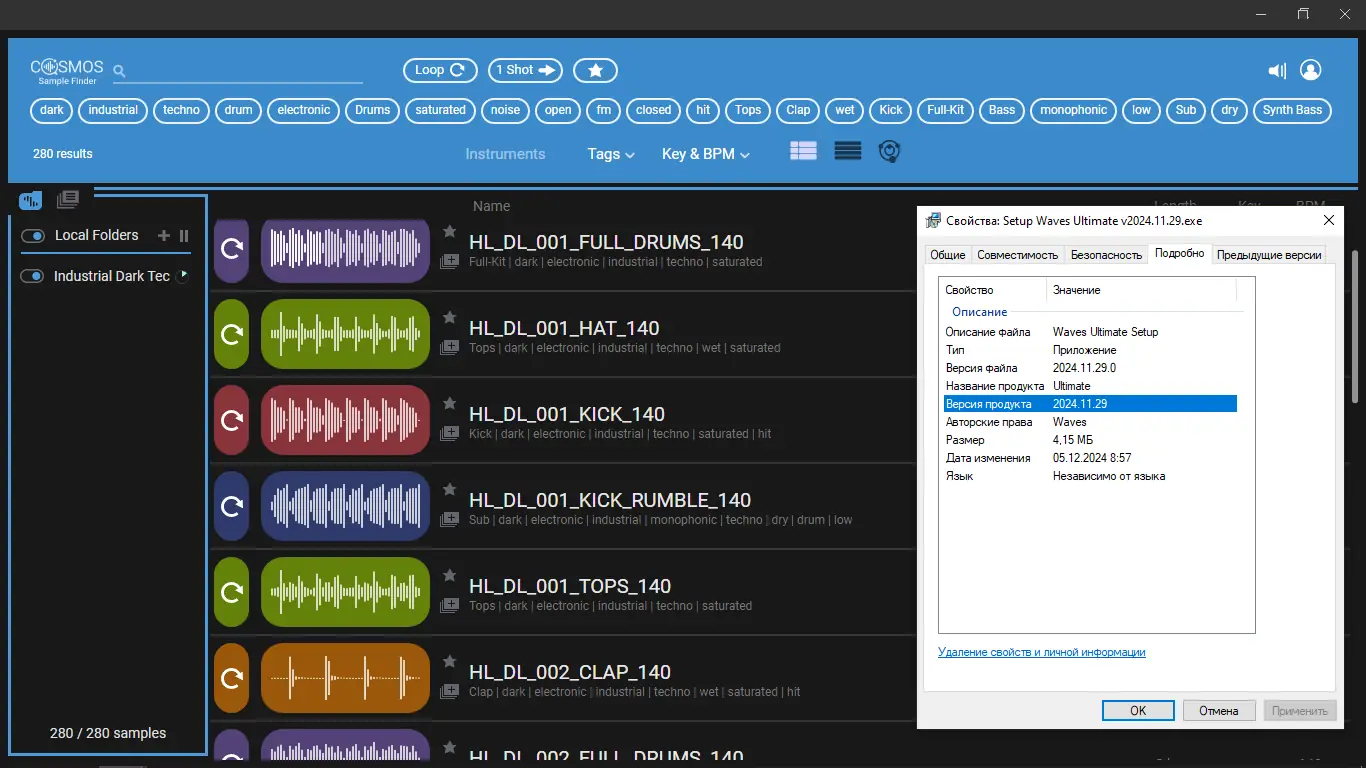Switch to the Предыдущие версии tab

(1269, 255)
